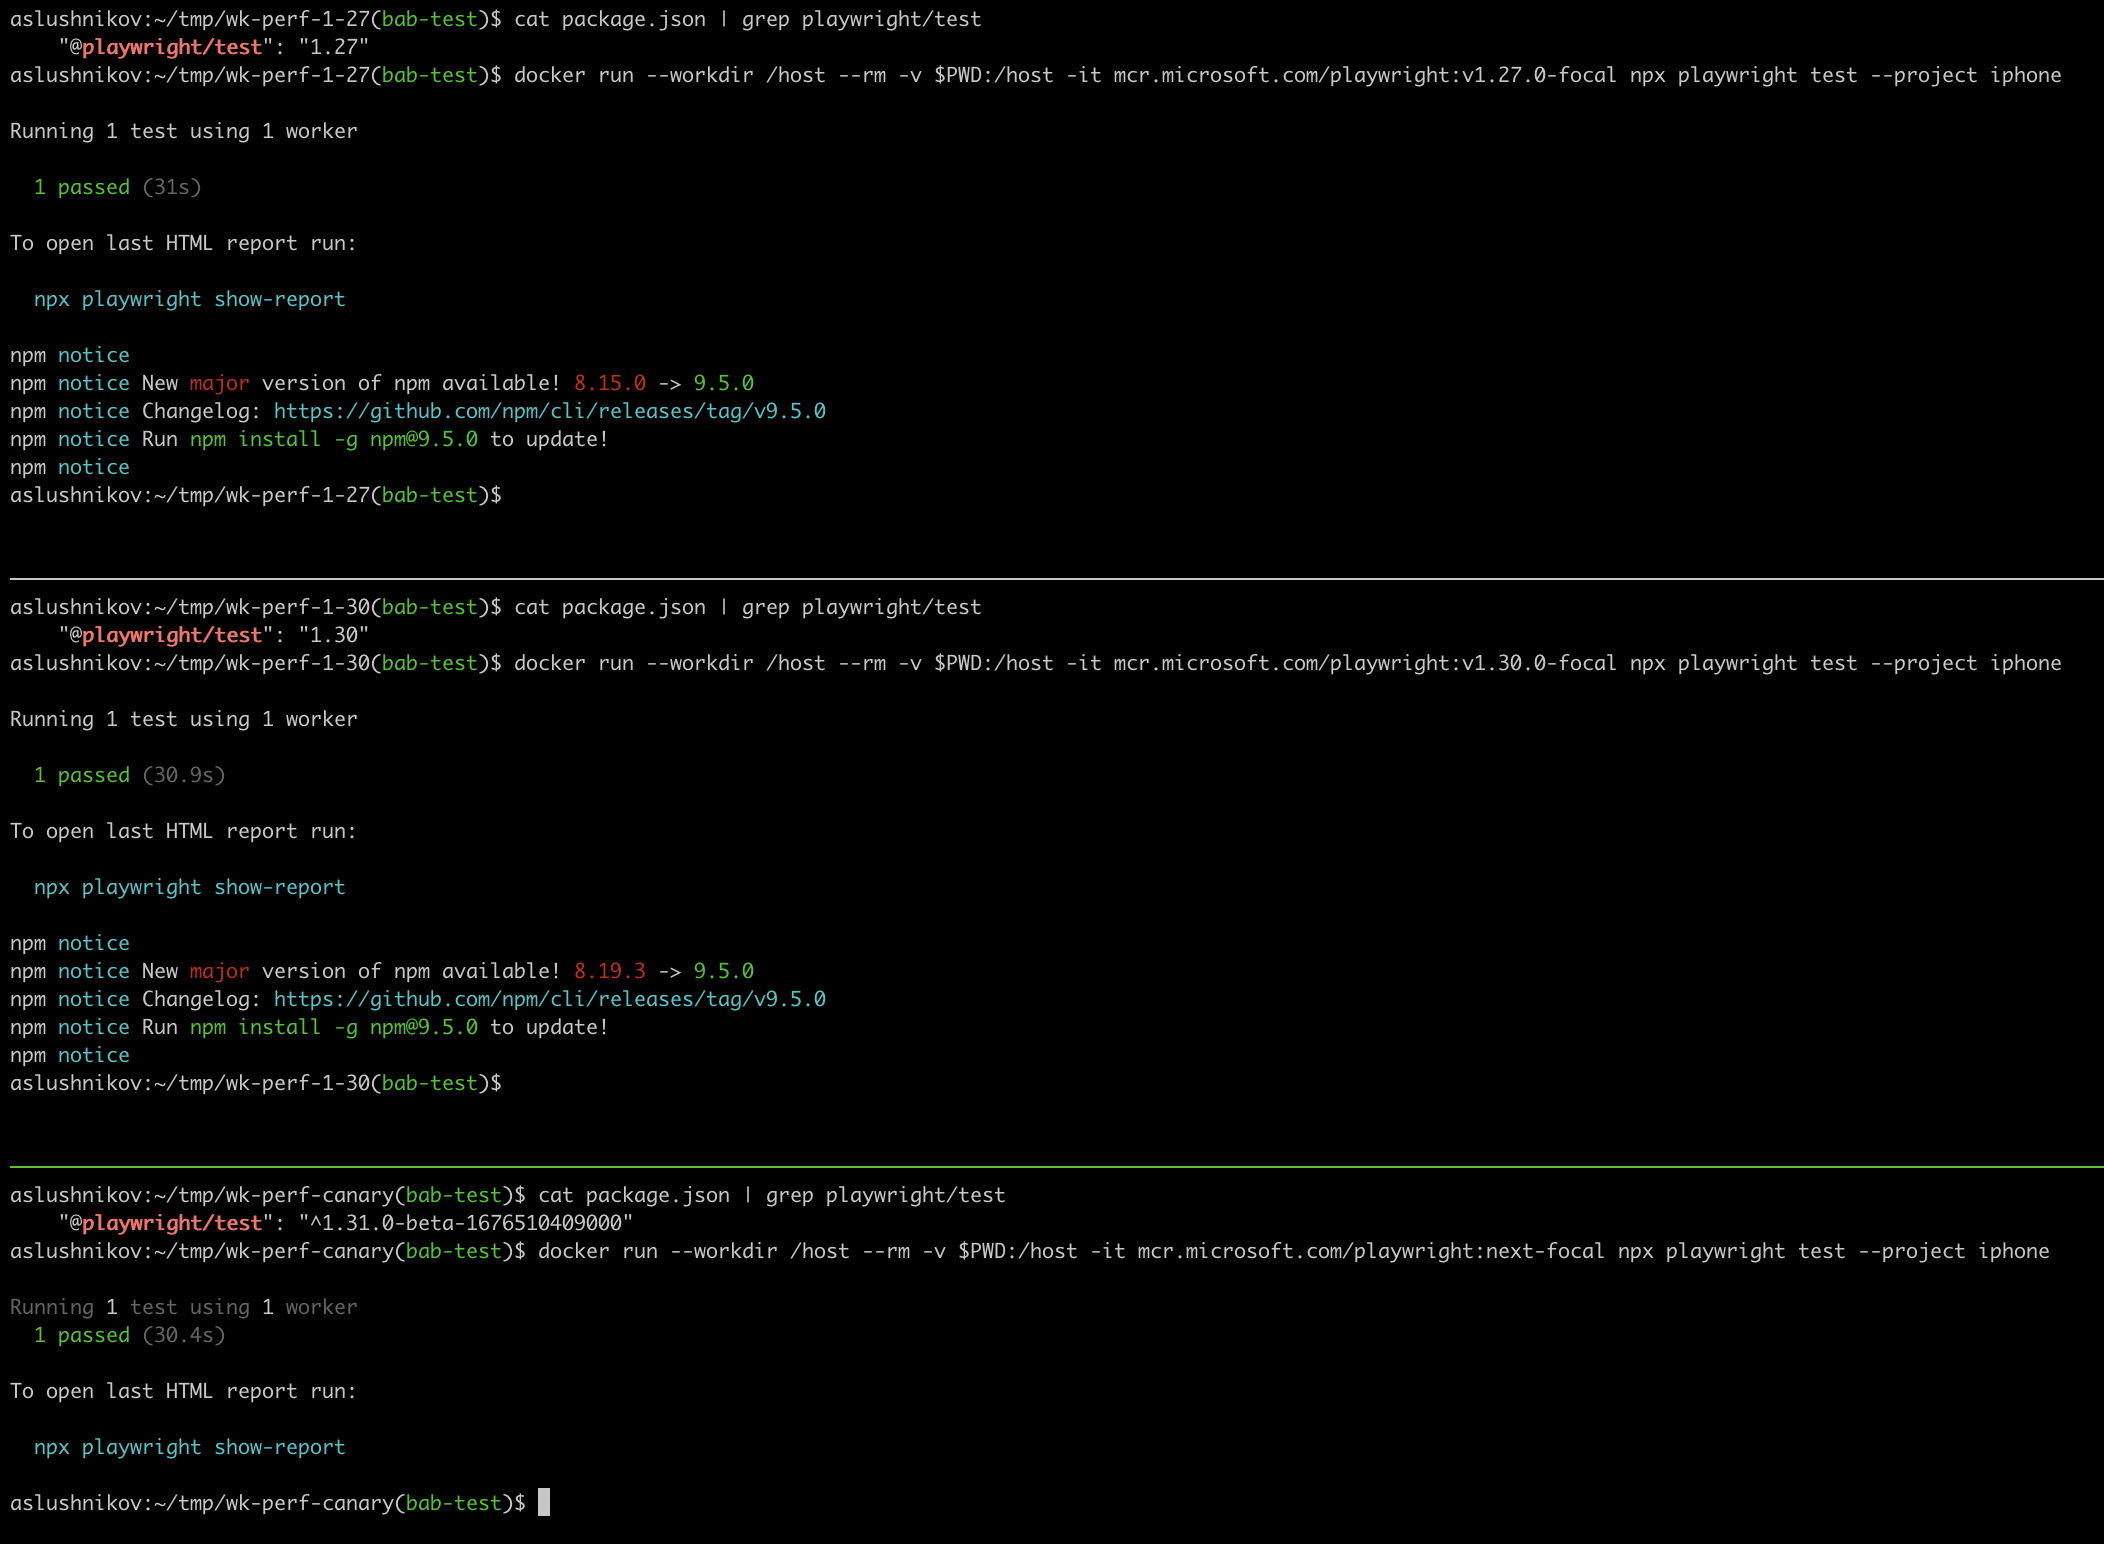
Task: Click 'npm install -g npm@9.5.0' in first pane
Action: click(333, 439)
